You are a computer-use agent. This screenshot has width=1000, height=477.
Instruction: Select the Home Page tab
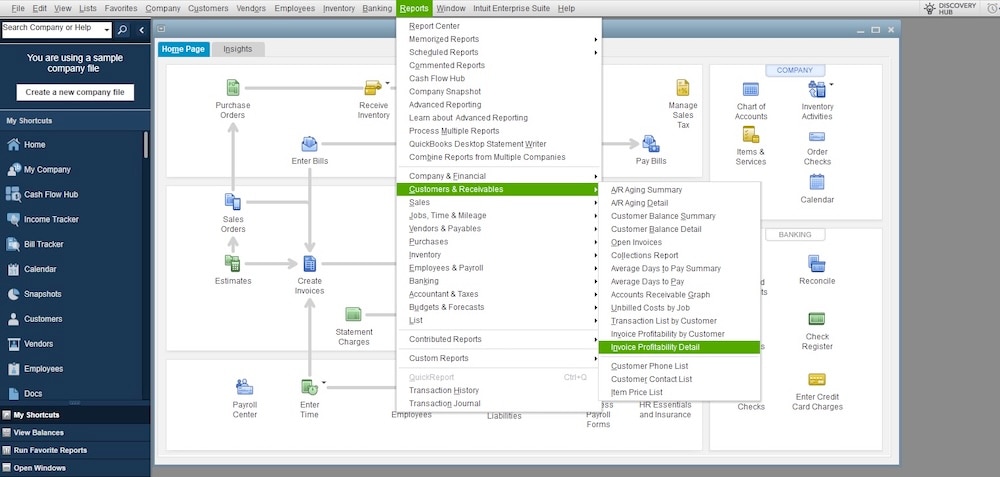(x=183, y=49)
